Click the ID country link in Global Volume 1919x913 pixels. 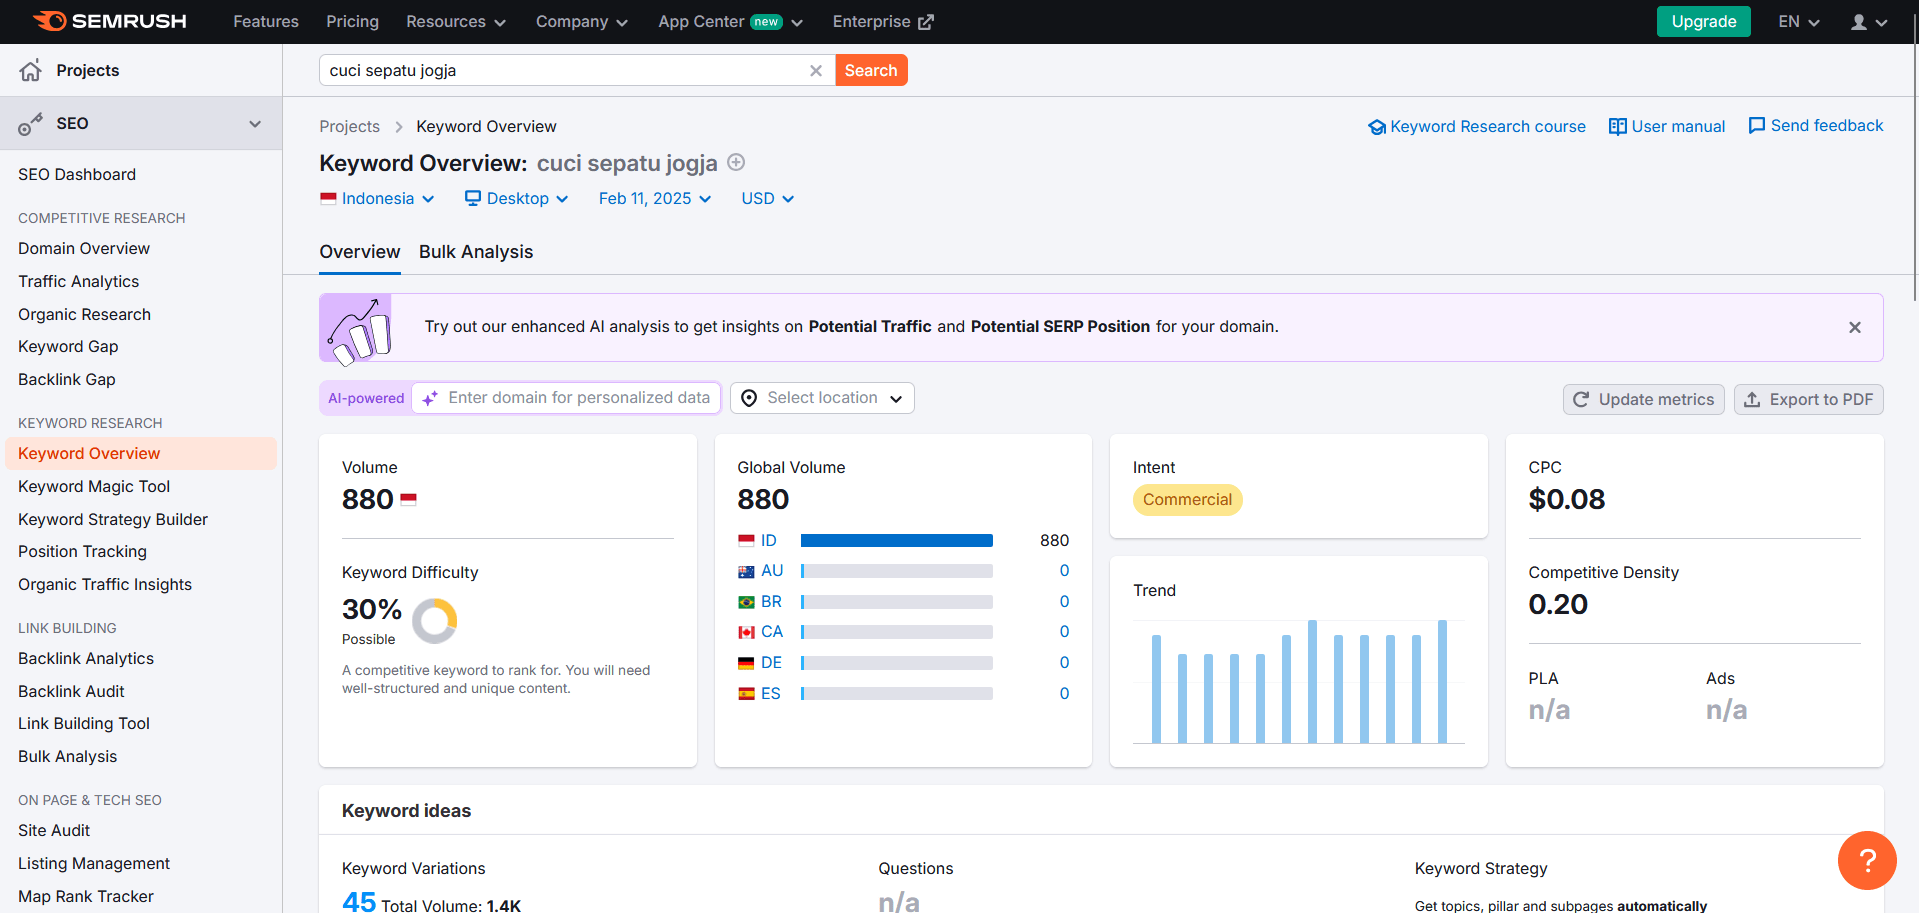click(768, 541)
